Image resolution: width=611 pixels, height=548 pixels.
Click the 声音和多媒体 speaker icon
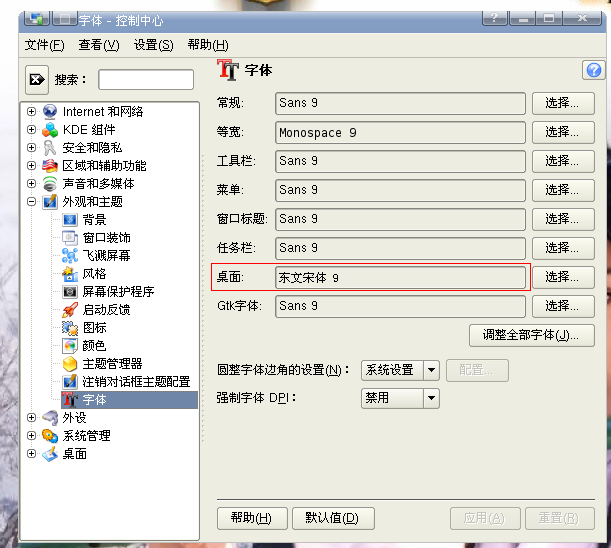(x=50, y=184)
